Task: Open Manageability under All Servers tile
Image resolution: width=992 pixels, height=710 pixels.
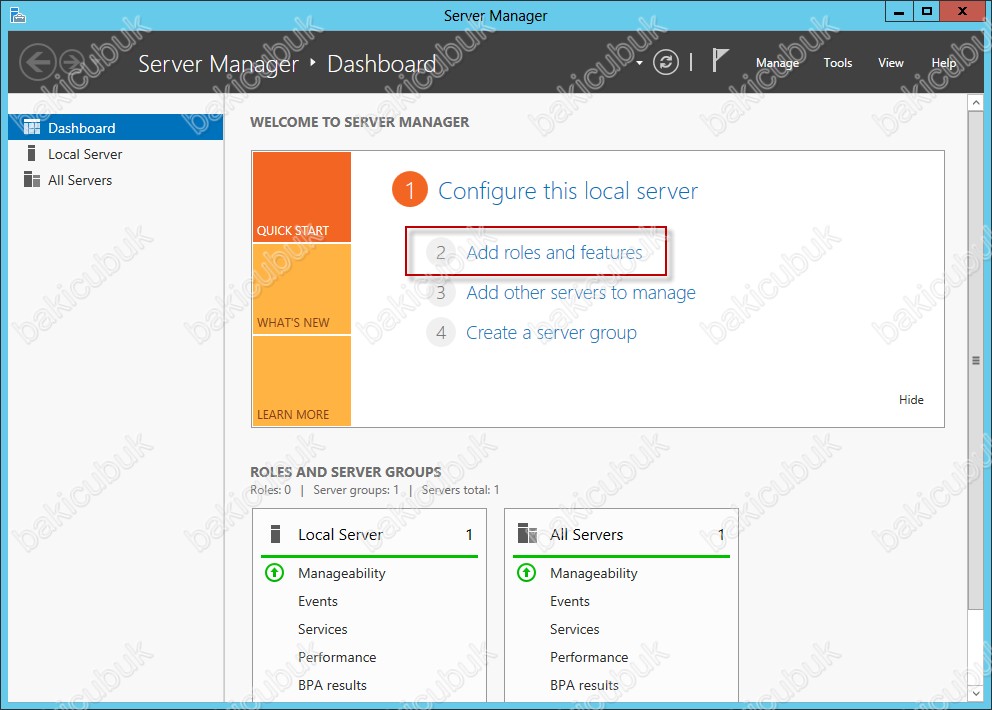Action: coord(593,573)
